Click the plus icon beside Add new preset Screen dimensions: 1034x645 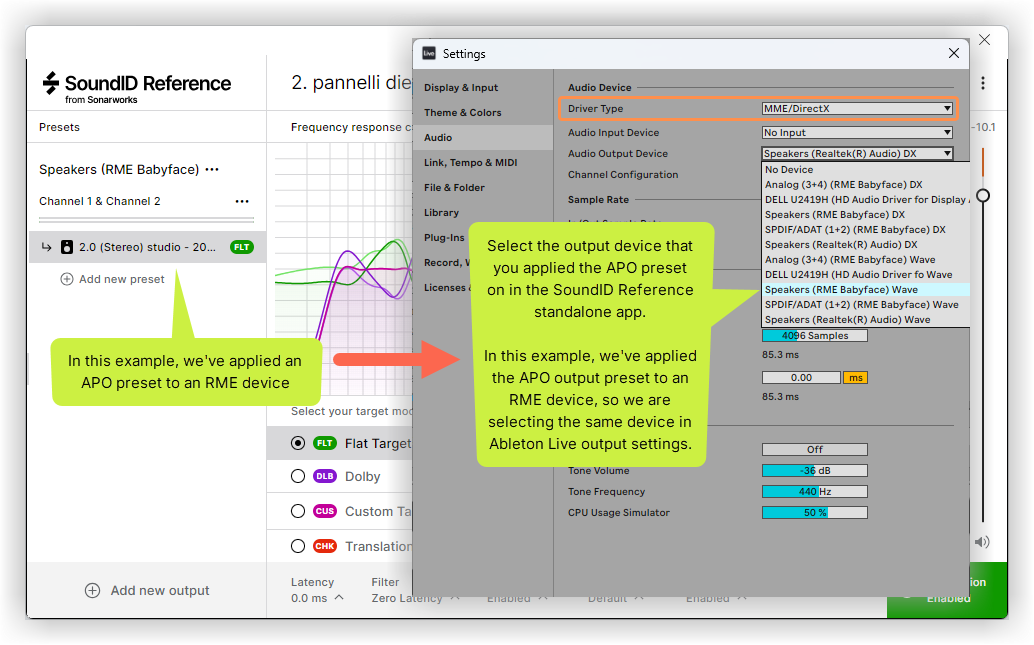tap(67, 279)
